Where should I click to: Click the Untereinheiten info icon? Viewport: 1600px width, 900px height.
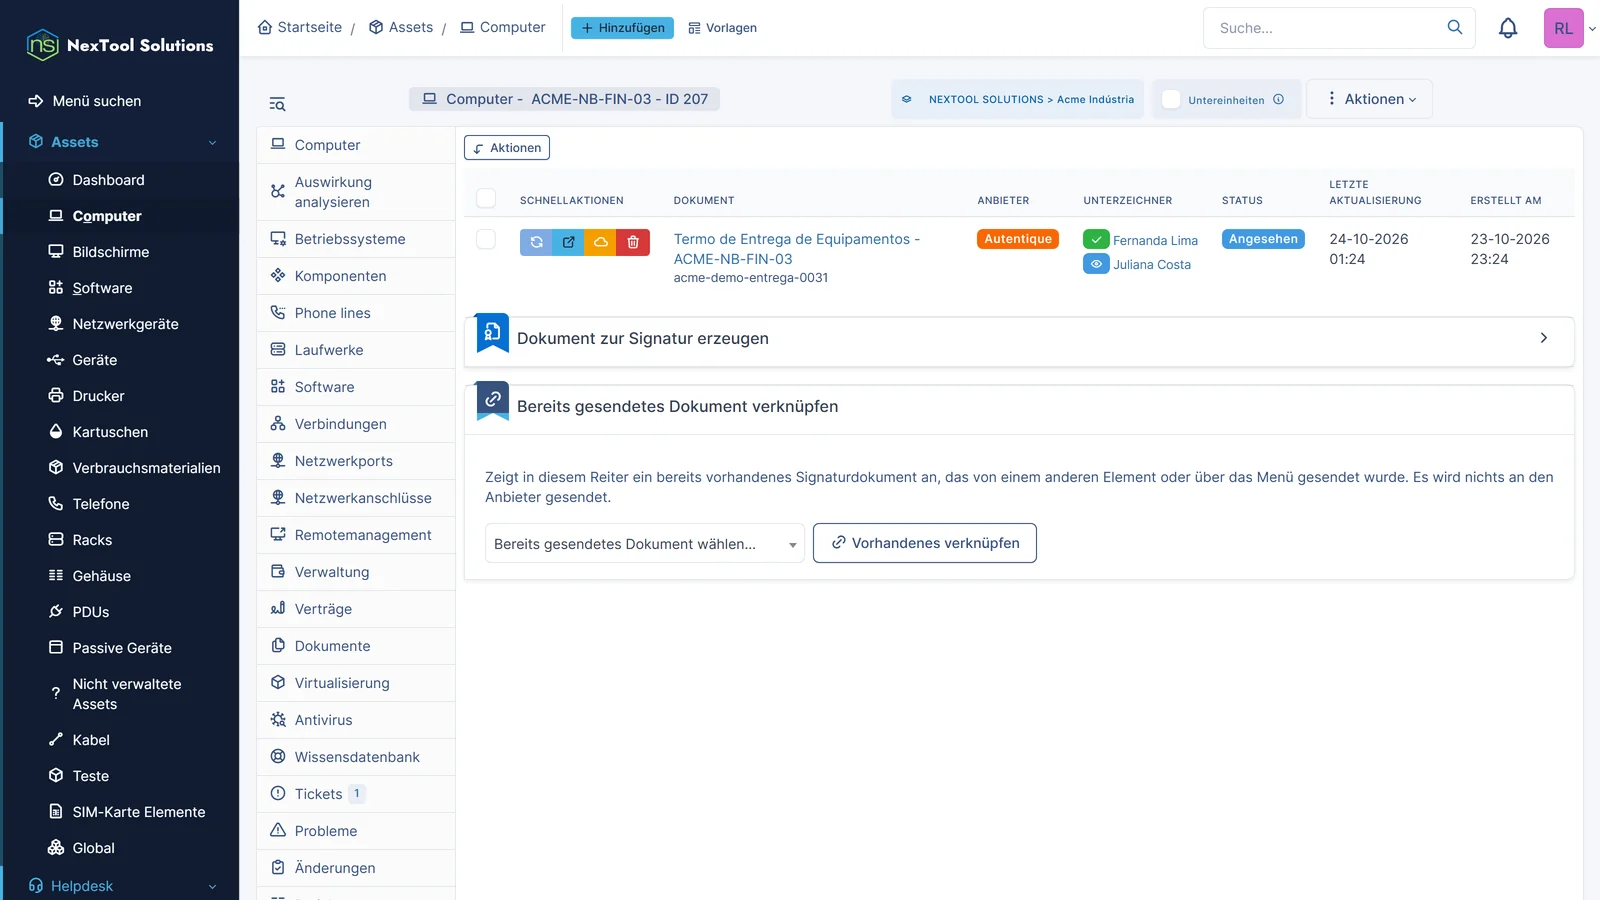pyautogui.click(x=1278, y=100)
